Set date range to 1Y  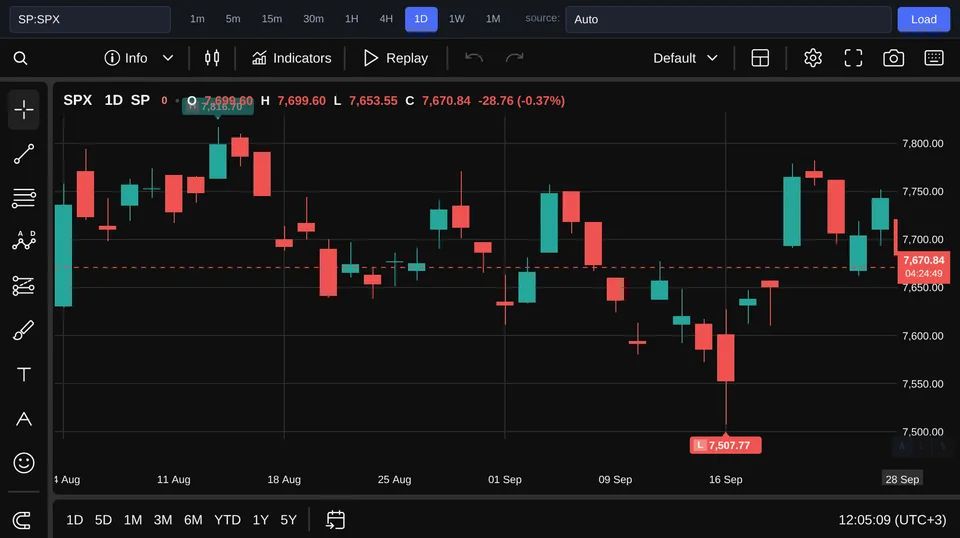[261, 520]
